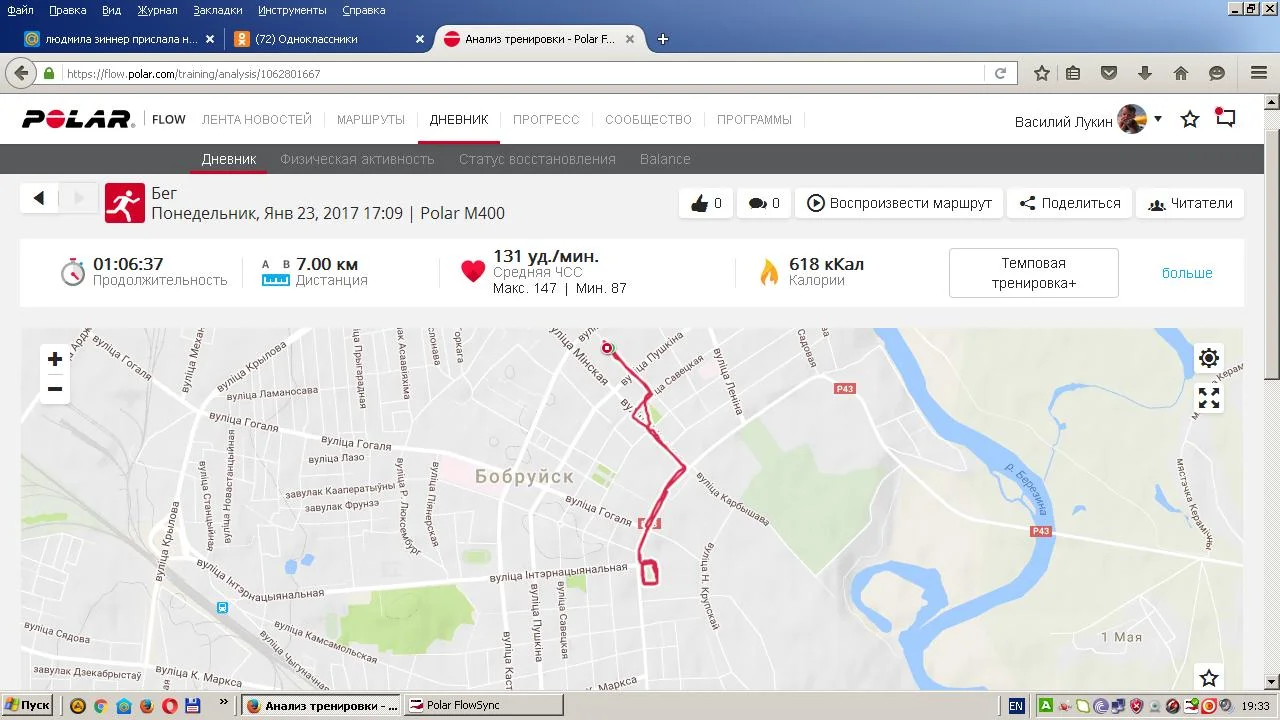Show bookmarks list icon

tap(1073, 73)
